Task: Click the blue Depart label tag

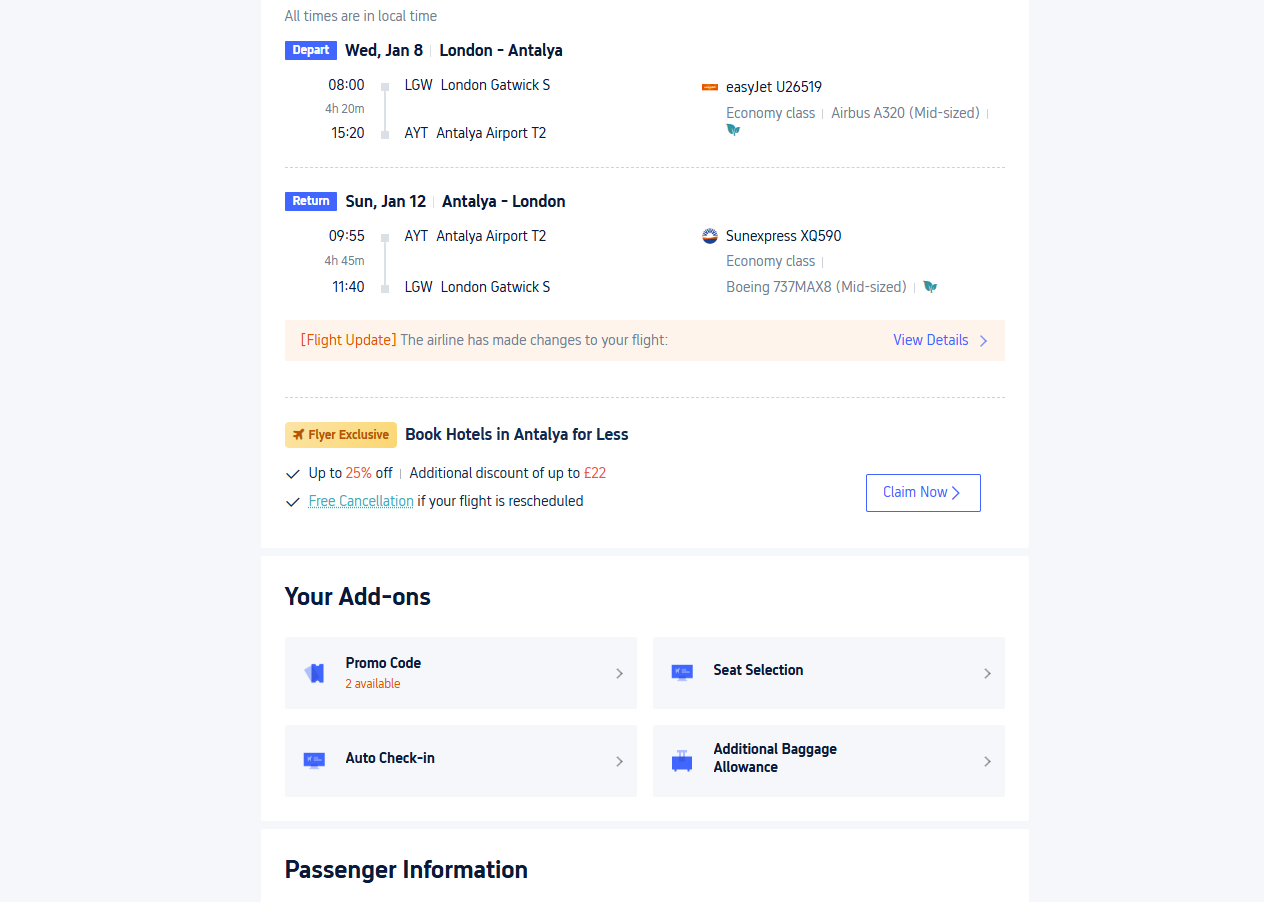Action: coord(310,50)
